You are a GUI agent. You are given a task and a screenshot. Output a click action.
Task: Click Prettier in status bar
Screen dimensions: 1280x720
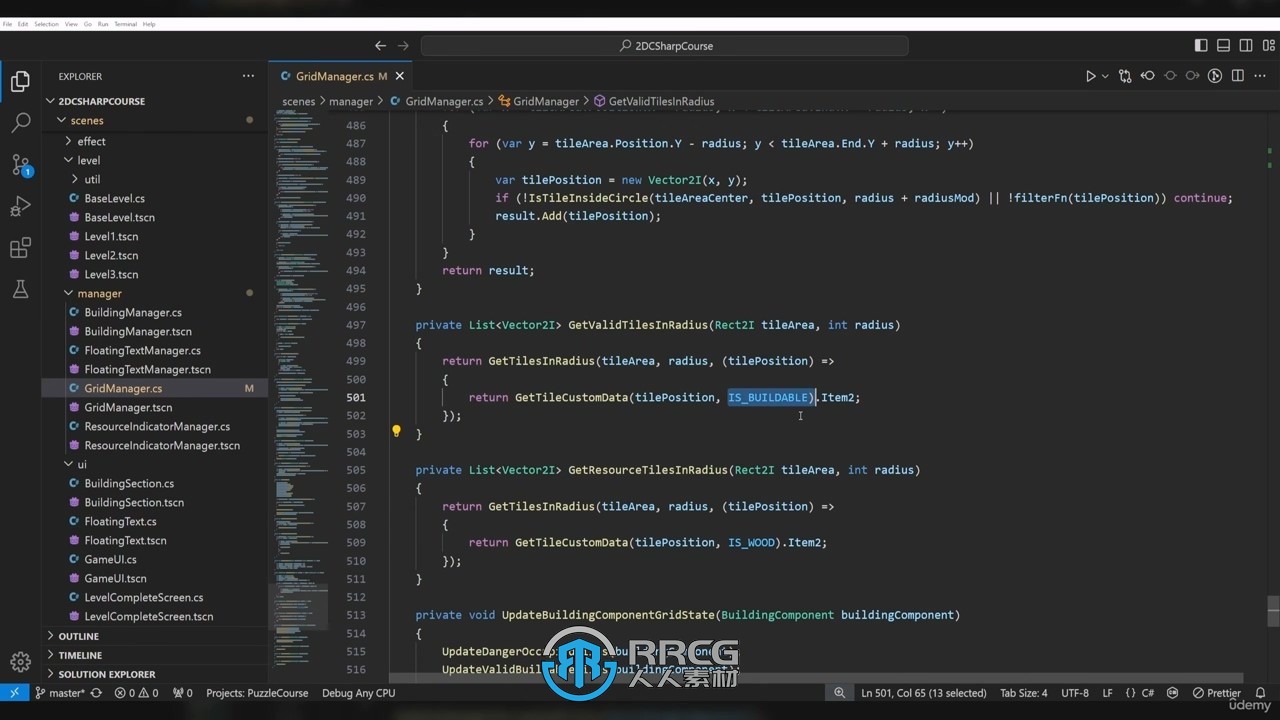(x=1216, y=693)
